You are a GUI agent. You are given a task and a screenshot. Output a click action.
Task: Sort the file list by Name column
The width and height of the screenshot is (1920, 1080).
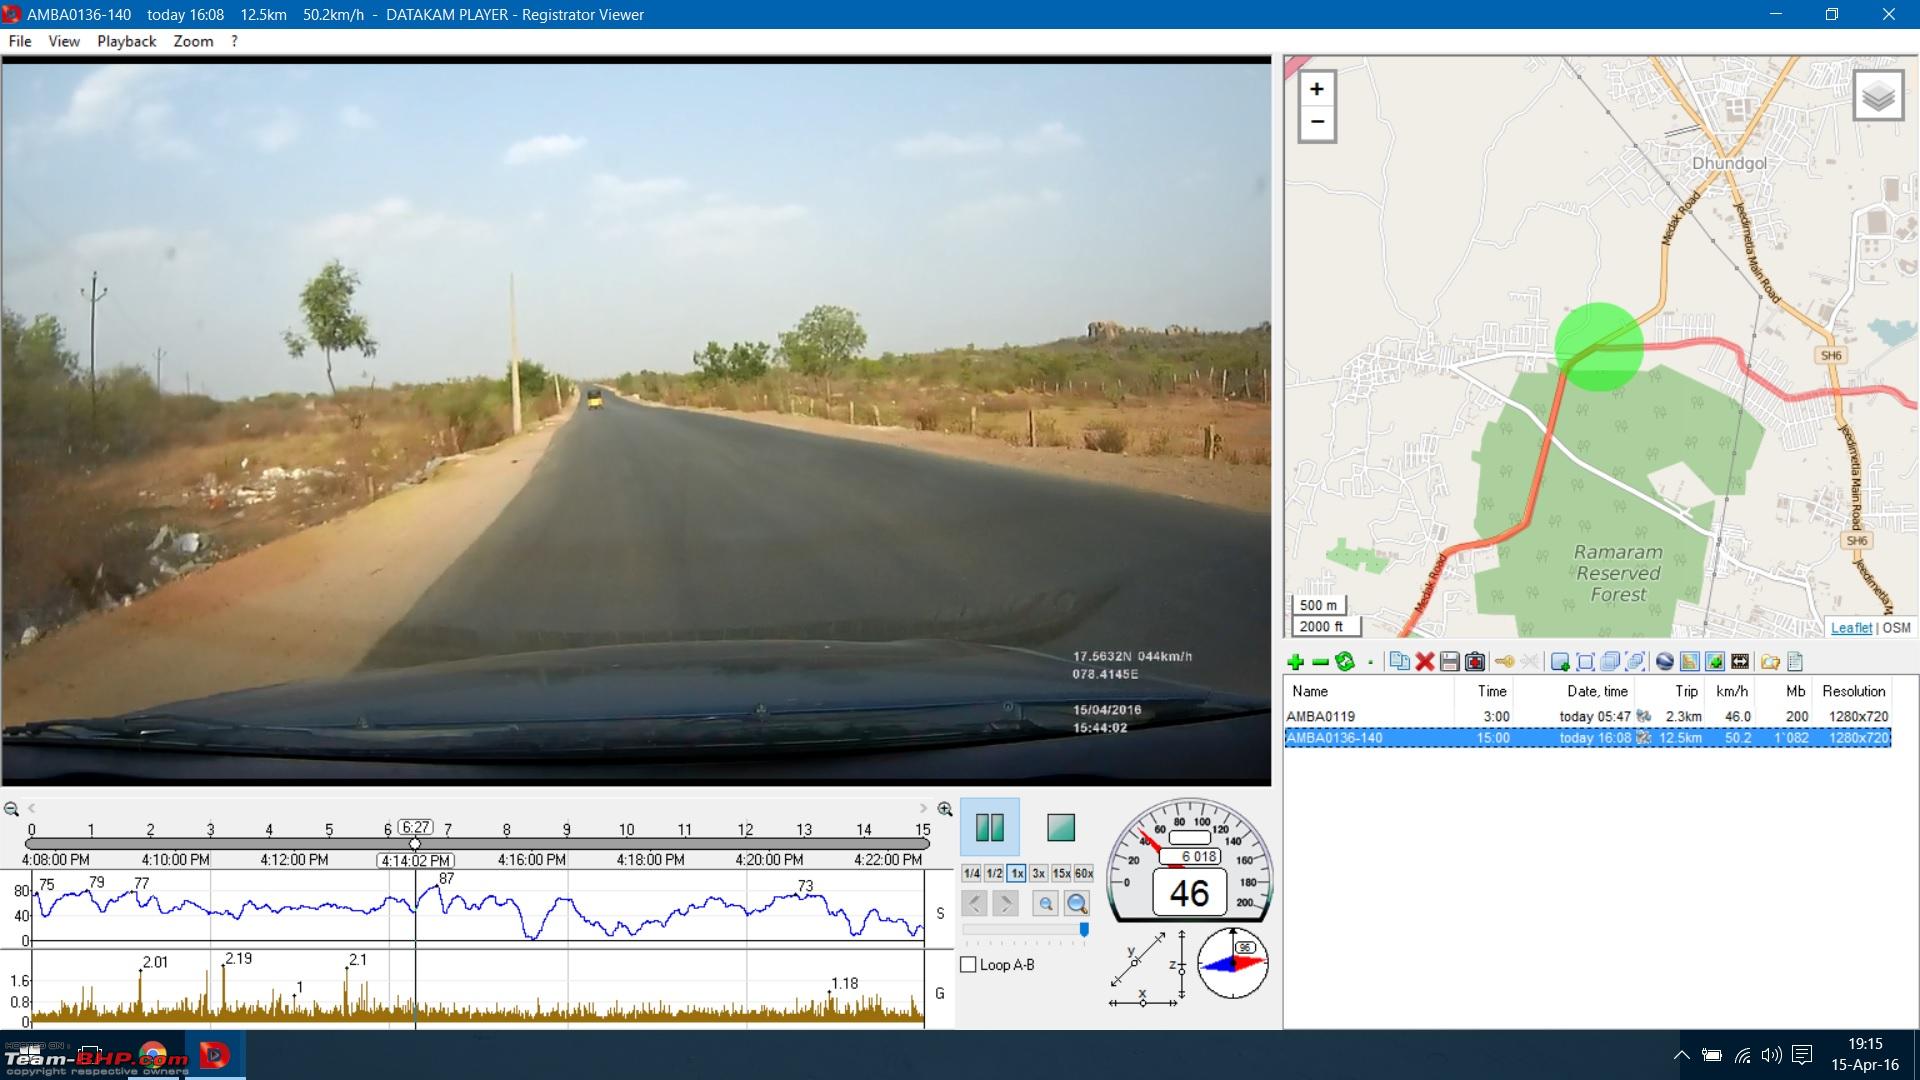1369,691
